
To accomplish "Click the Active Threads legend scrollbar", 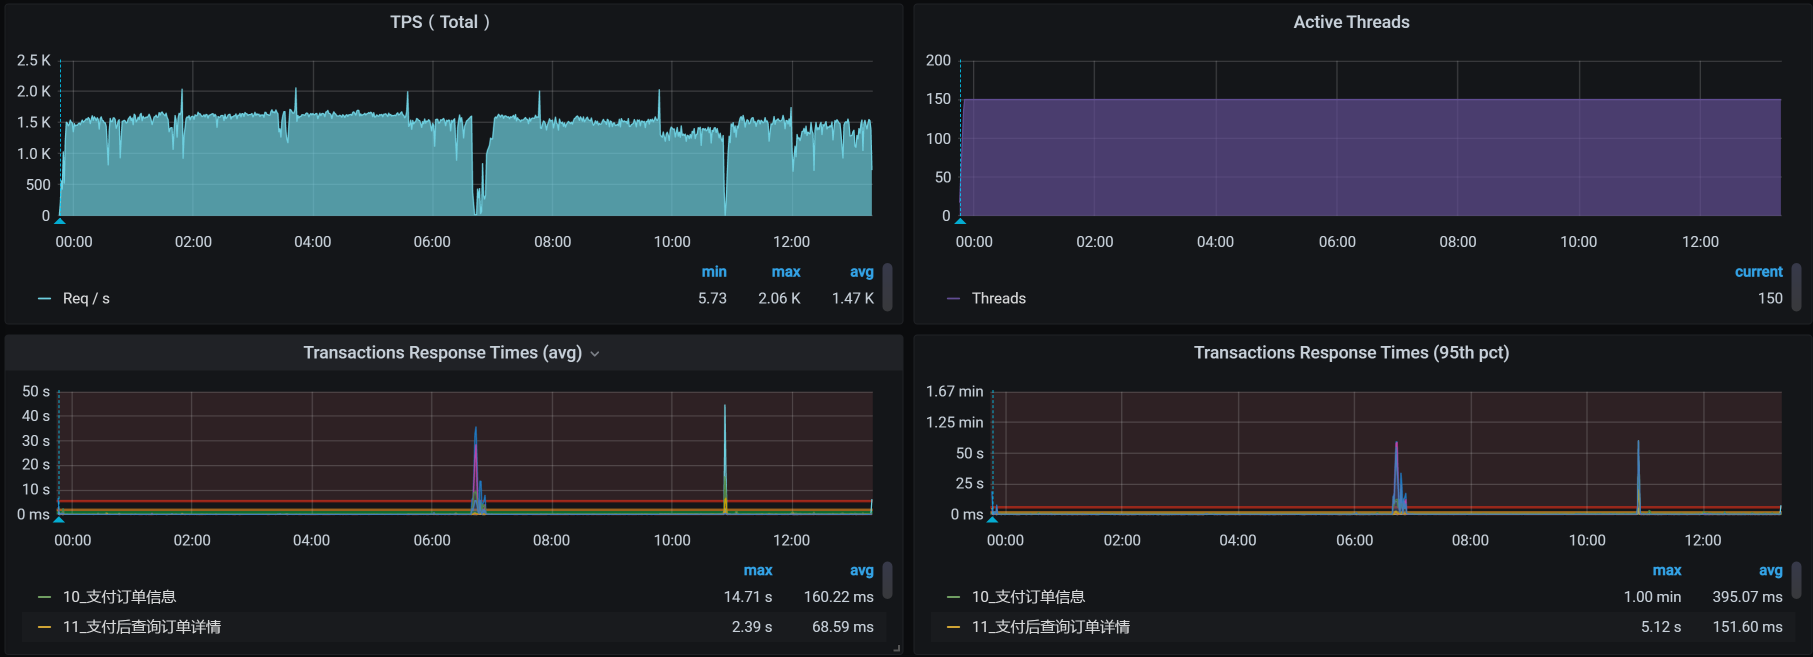I will 1796,287.
